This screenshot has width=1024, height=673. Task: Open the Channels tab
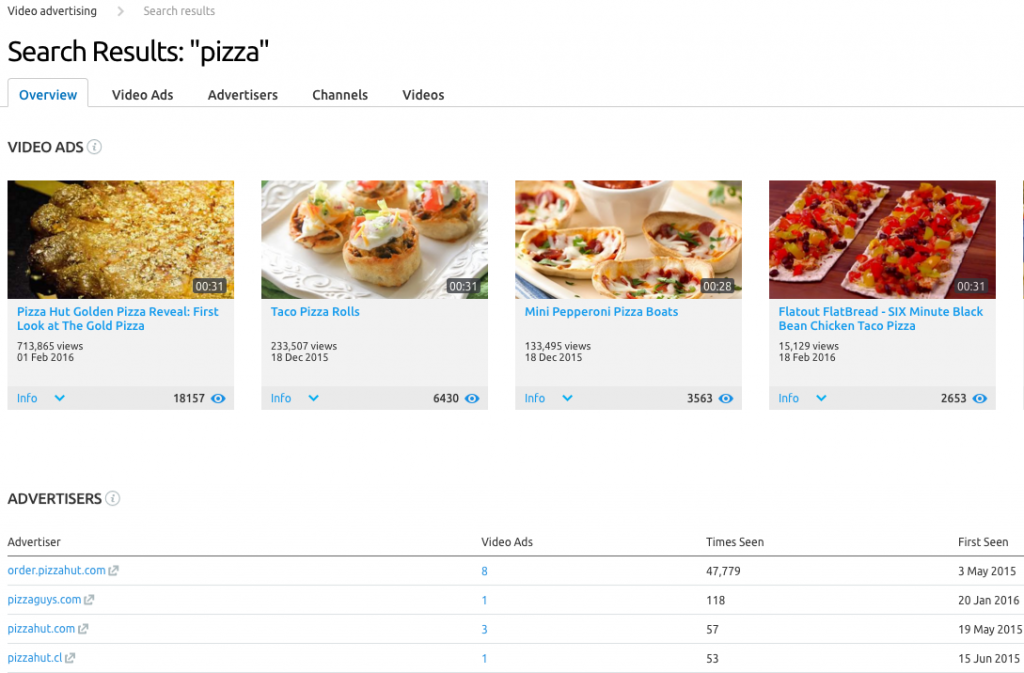click(340, 95)
